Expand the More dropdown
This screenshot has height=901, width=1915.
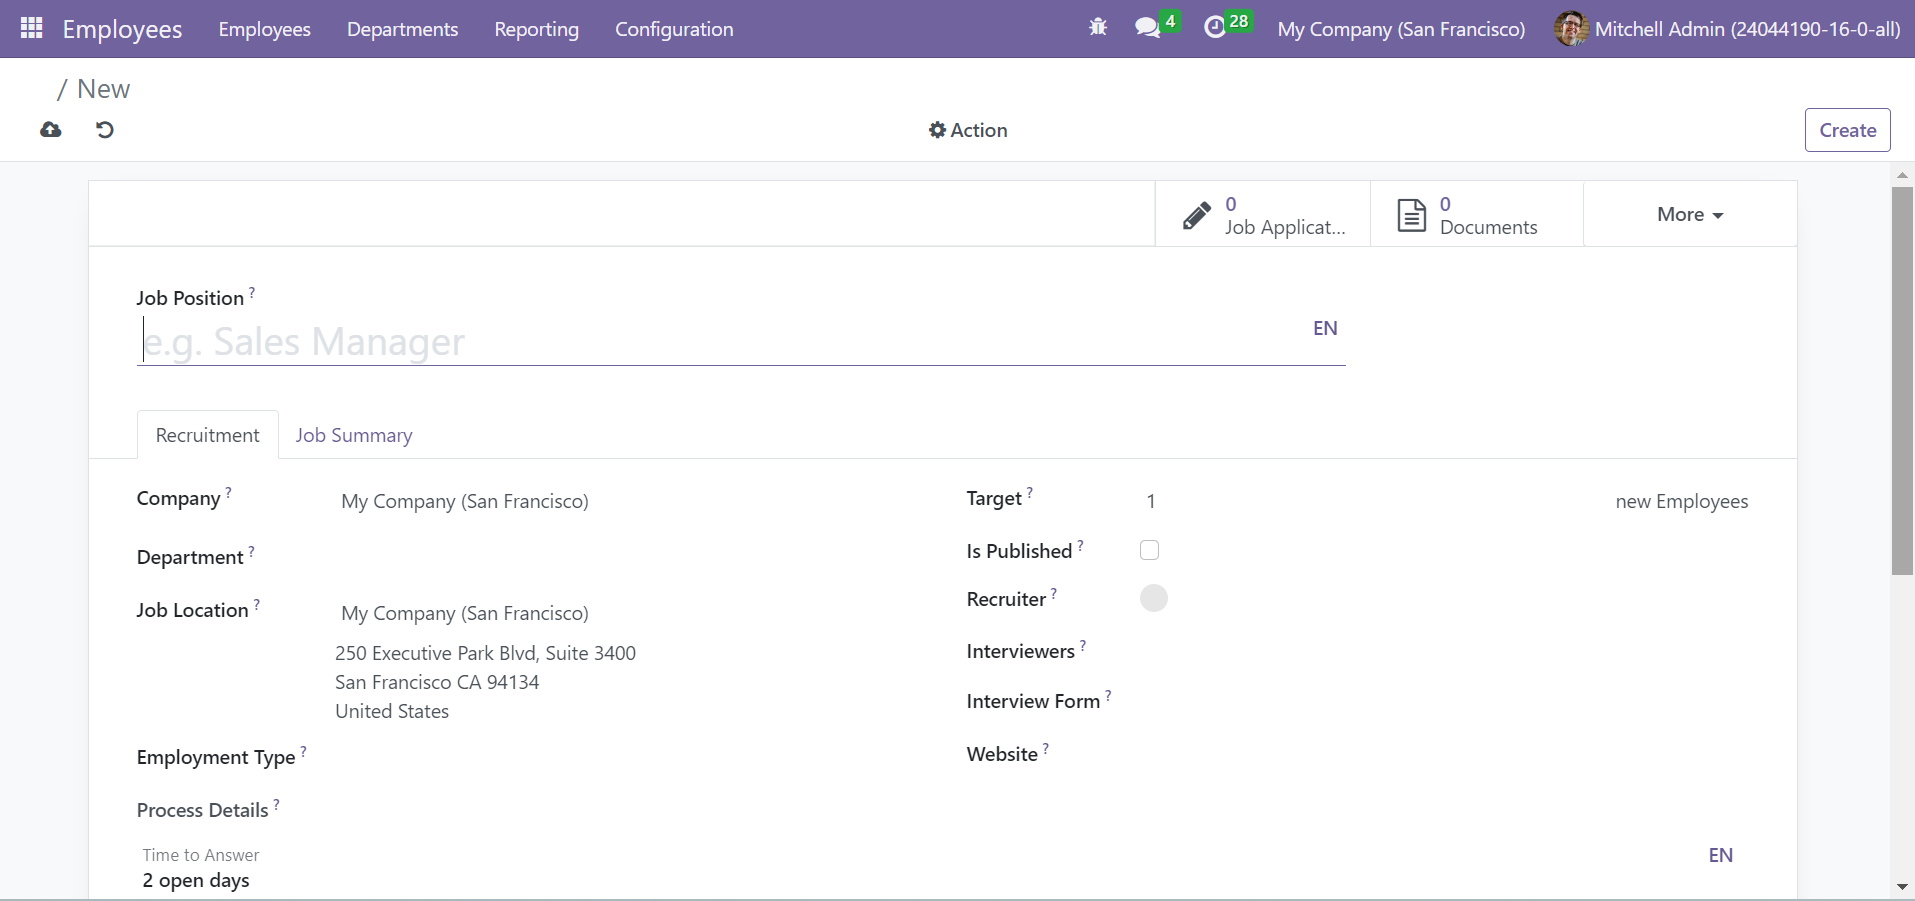1690,215
